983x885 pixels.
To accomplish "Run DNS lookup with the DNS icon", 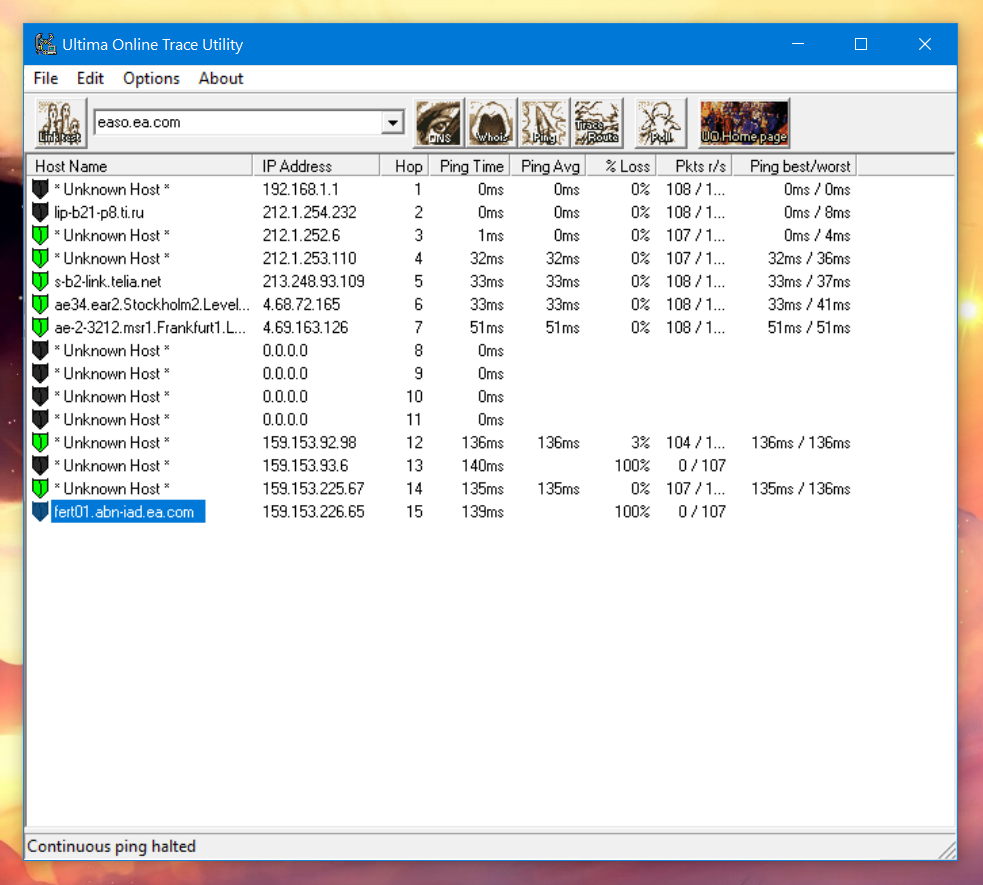I will [438, 123].
